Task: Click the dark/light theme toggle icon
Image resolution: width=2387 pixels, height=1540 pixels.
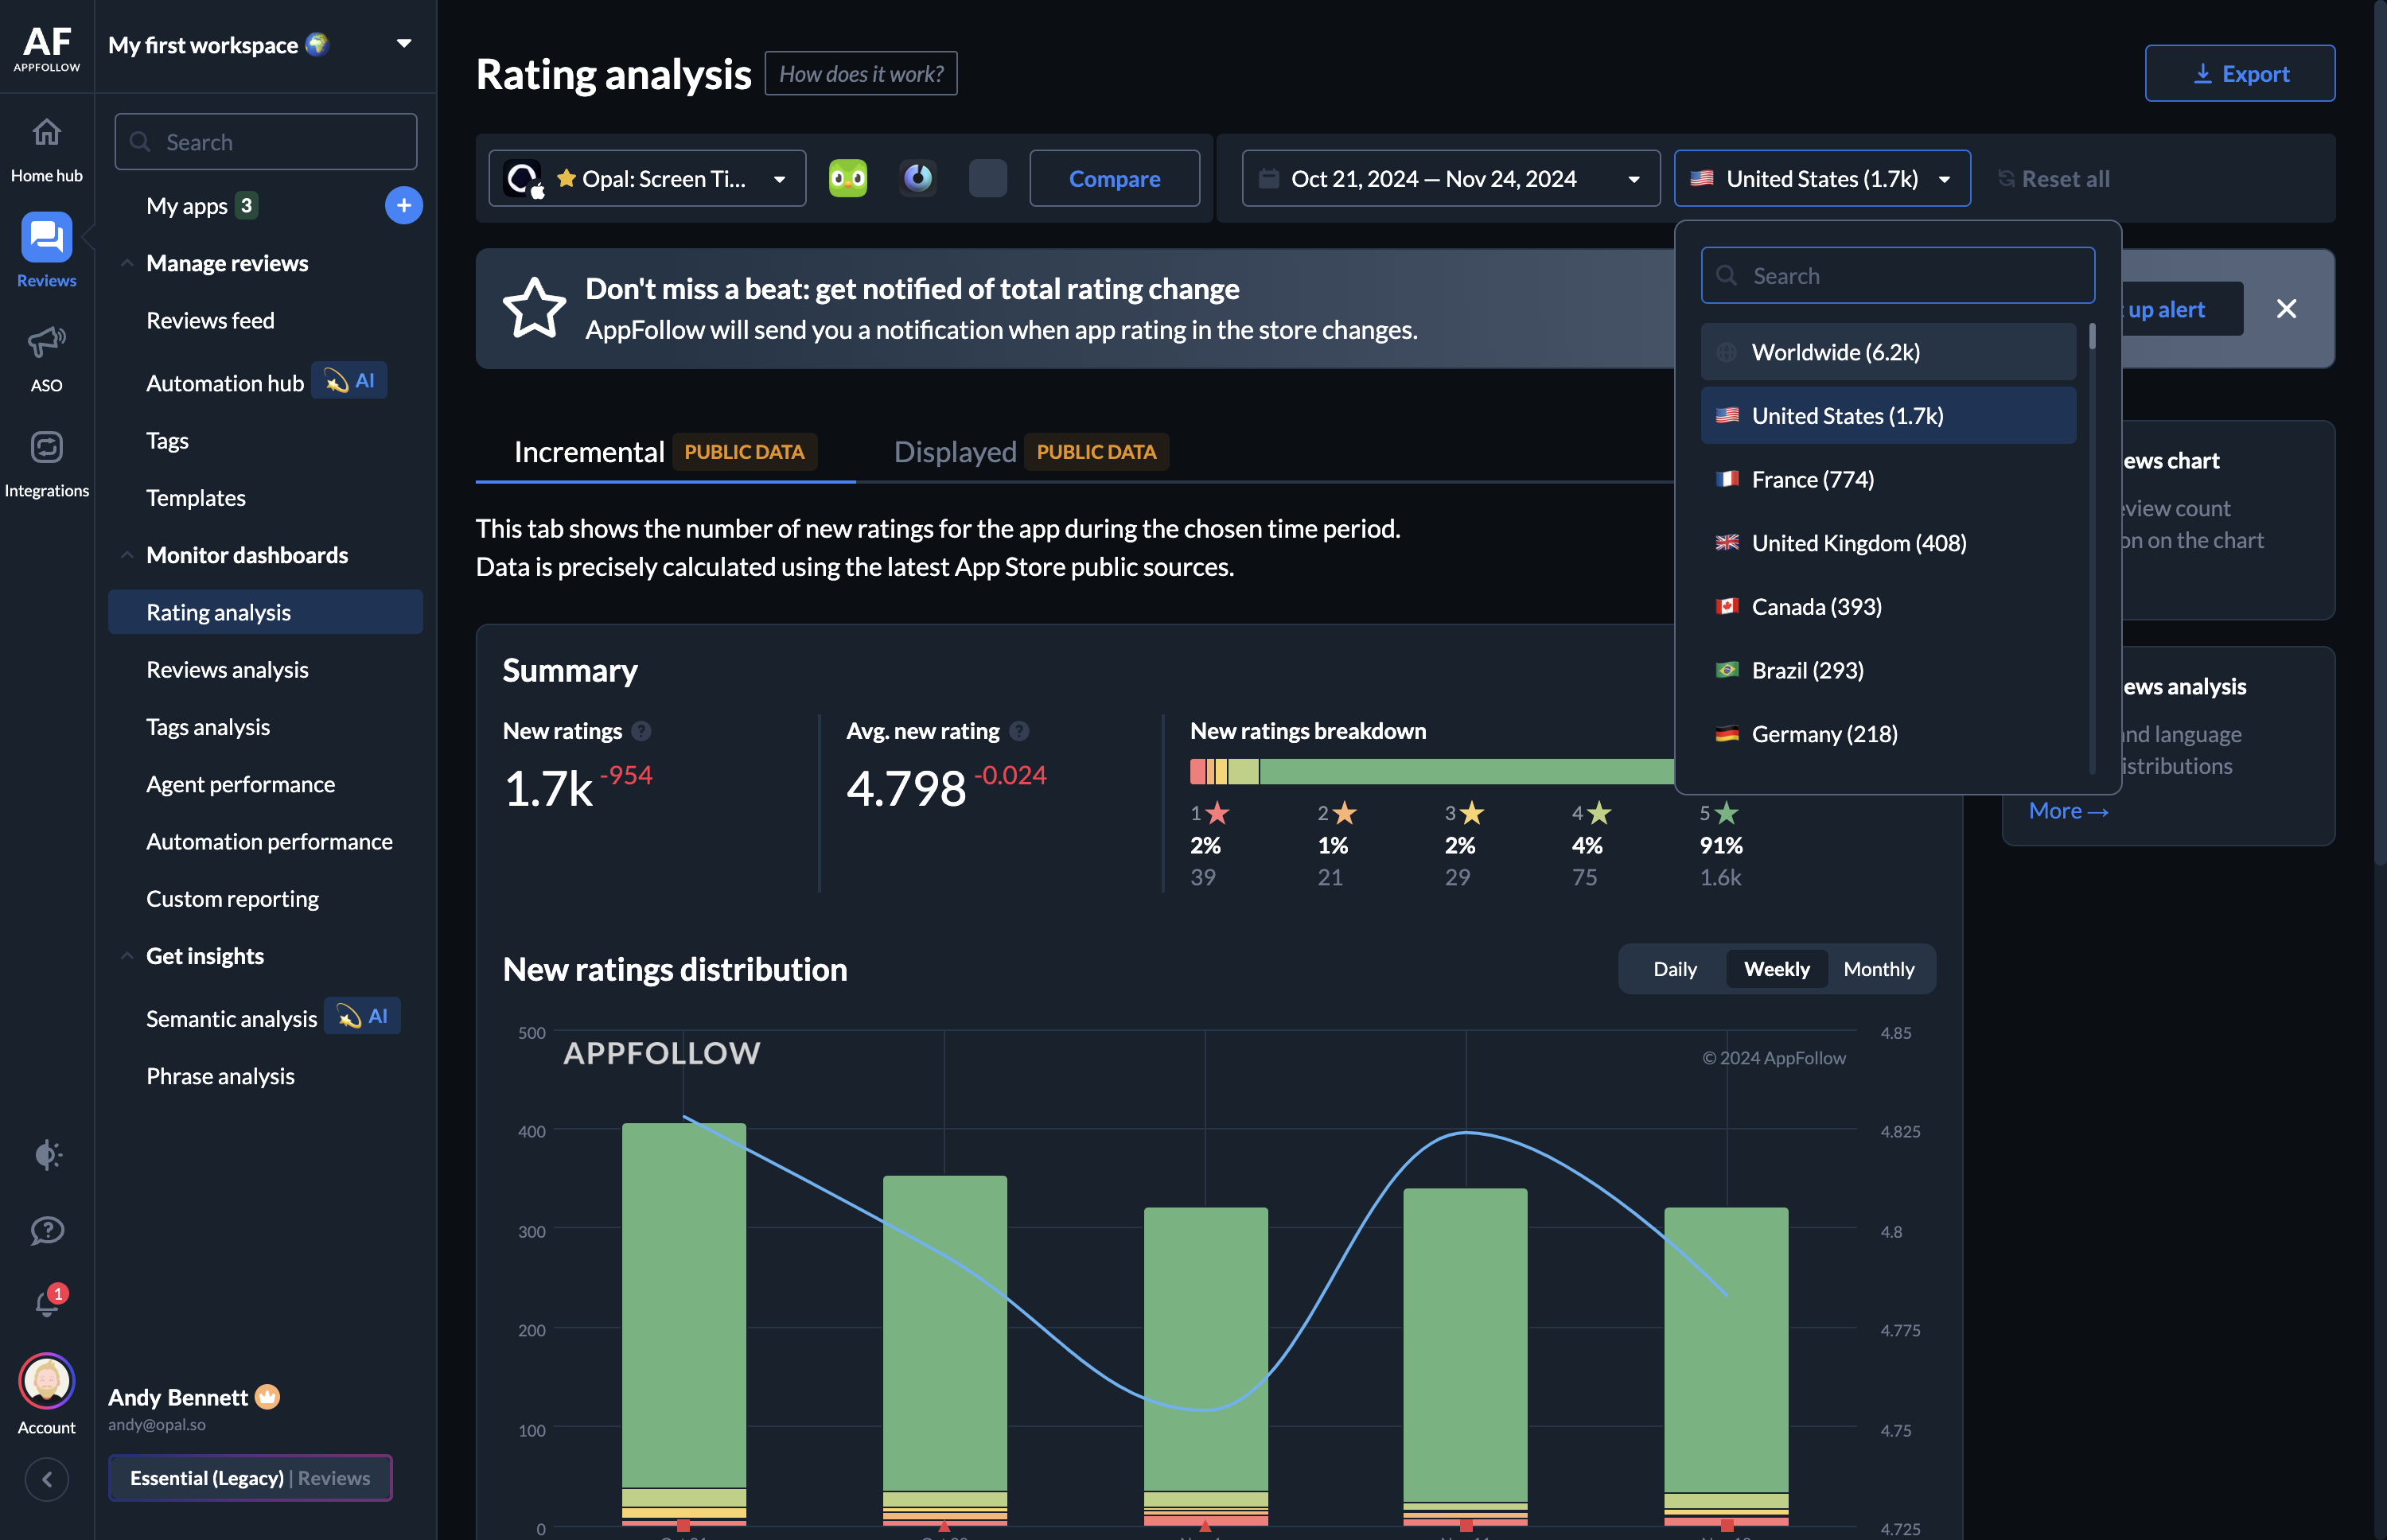Action: point(47,1154)
